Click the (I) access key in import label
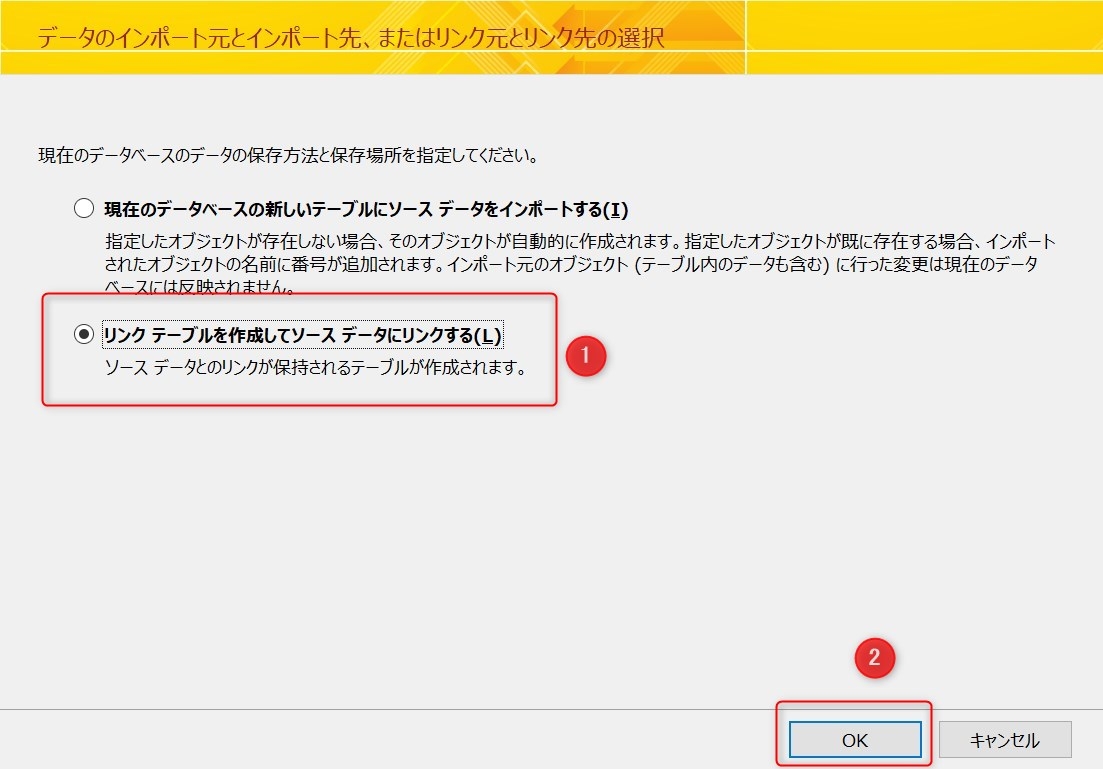This screenshot has height=769, width=1103. click(x=616, y=210)
